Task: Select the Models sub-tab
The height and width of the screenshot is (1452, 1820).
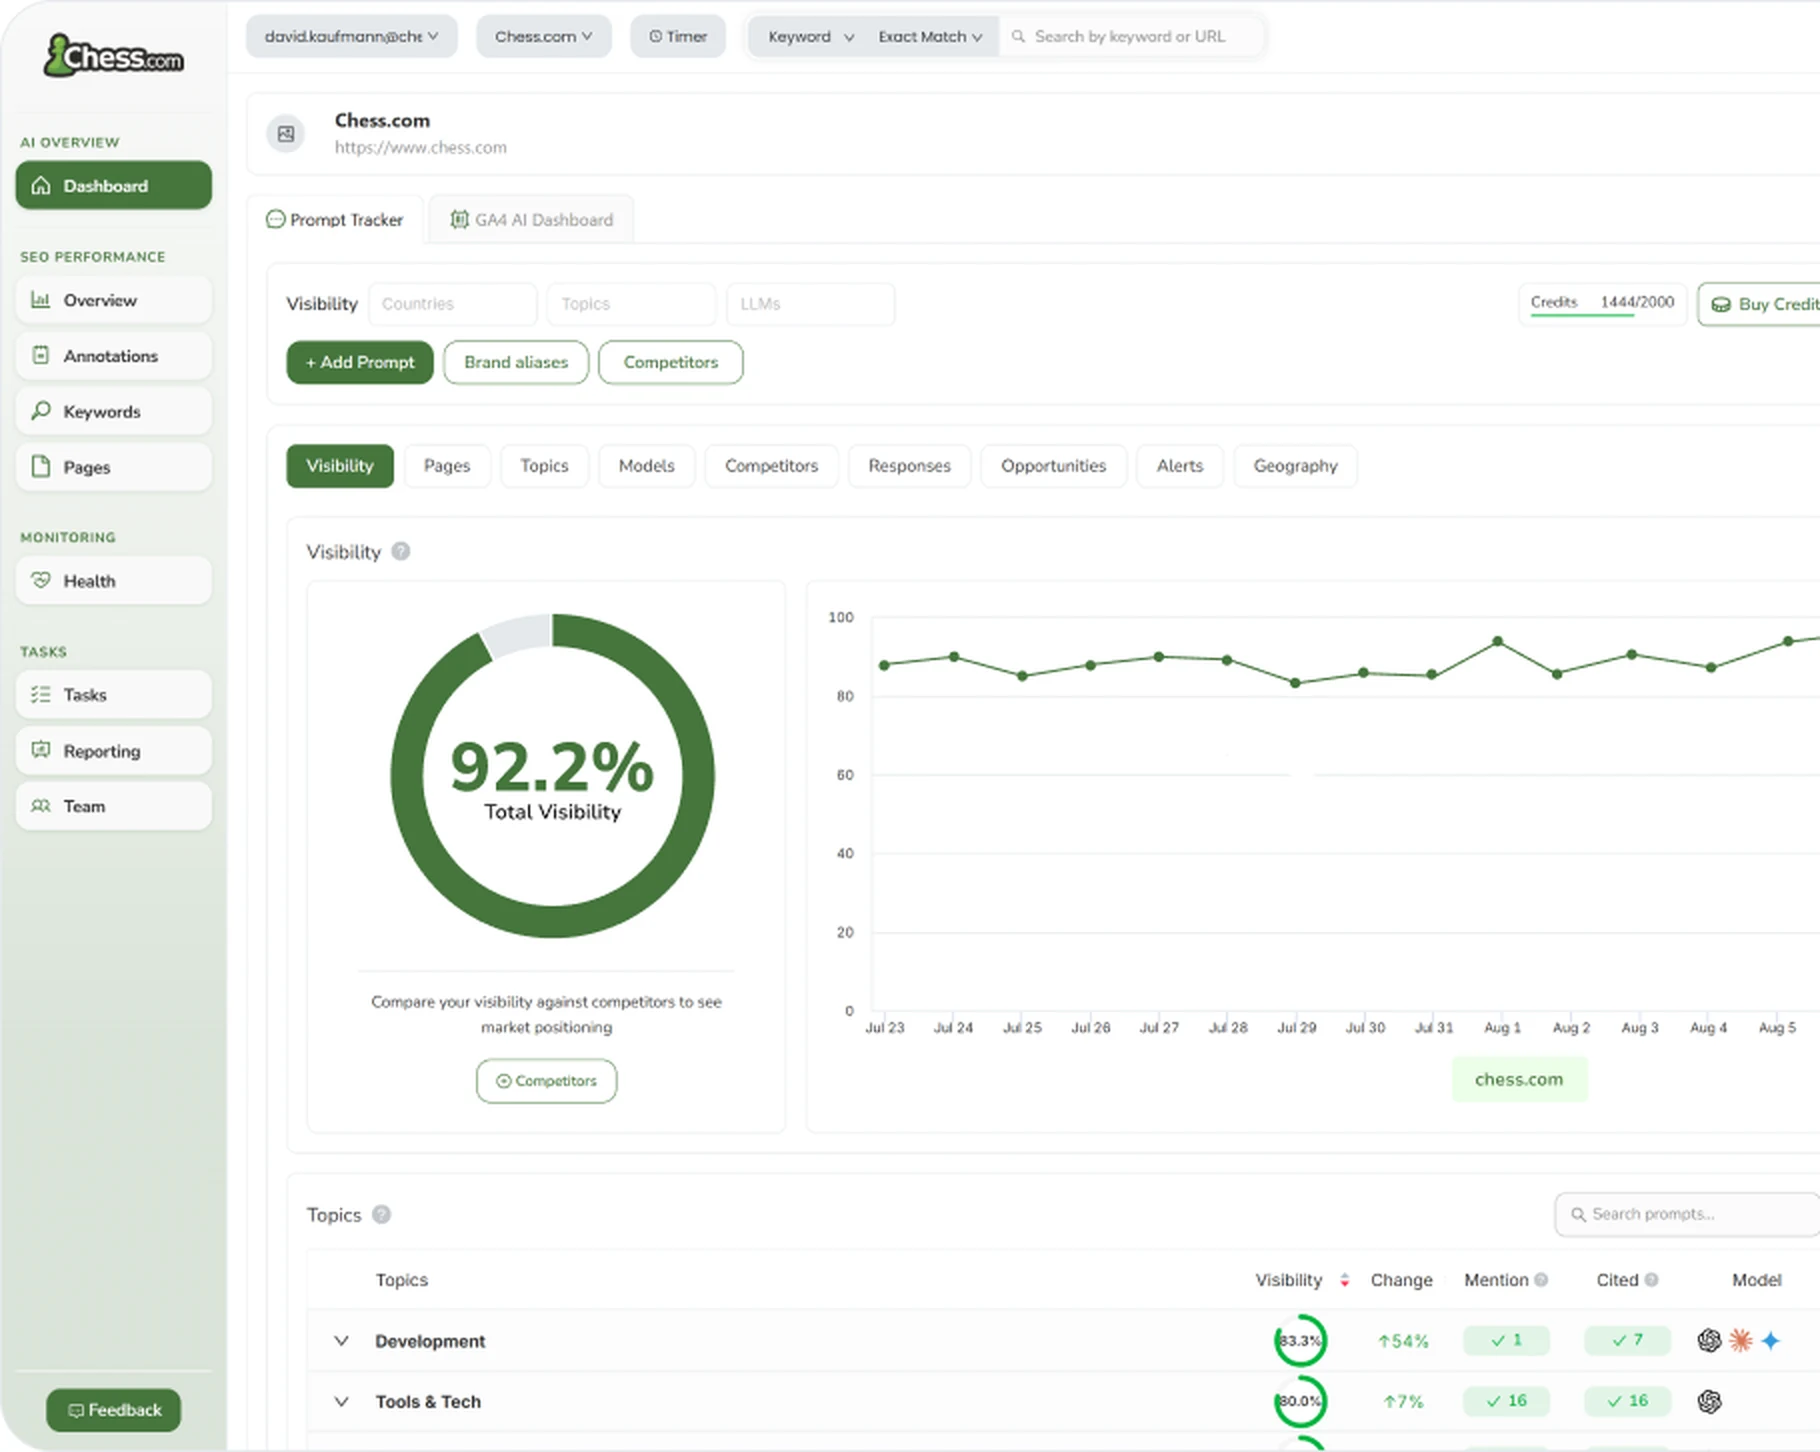Action: [647, 466]
